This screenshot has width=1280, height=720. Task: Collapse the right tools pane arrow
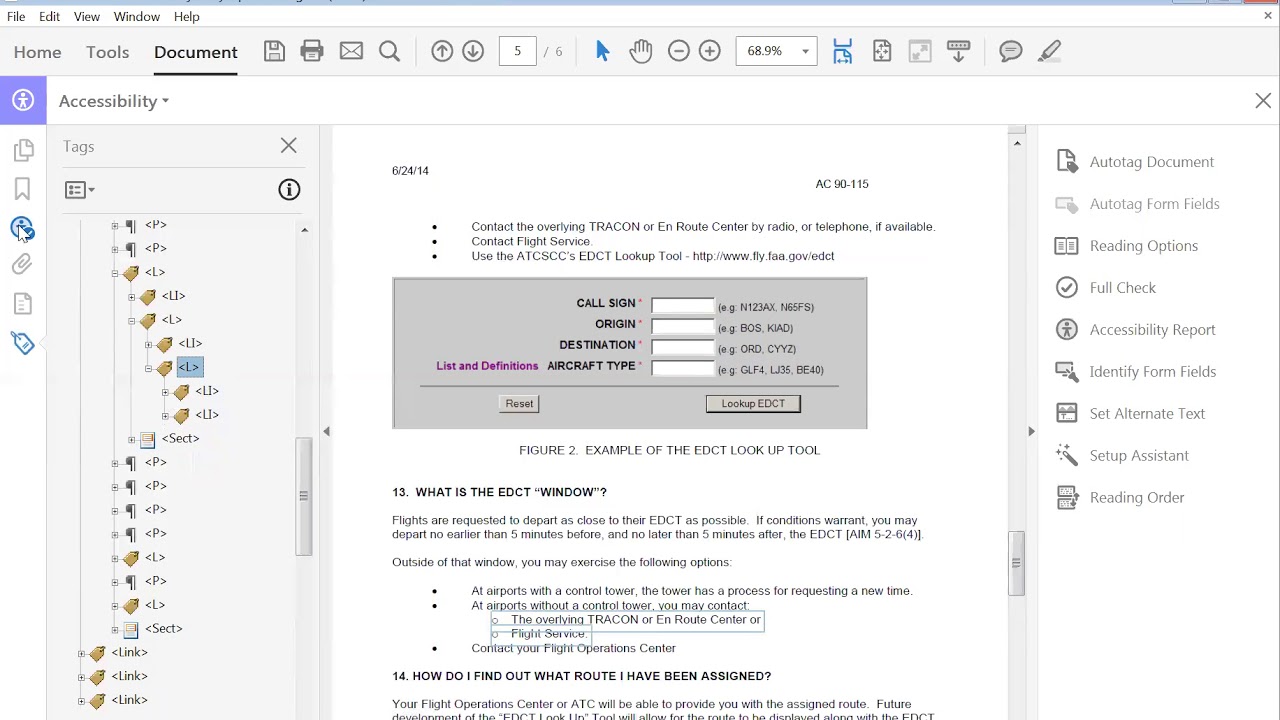point(1031,431)
